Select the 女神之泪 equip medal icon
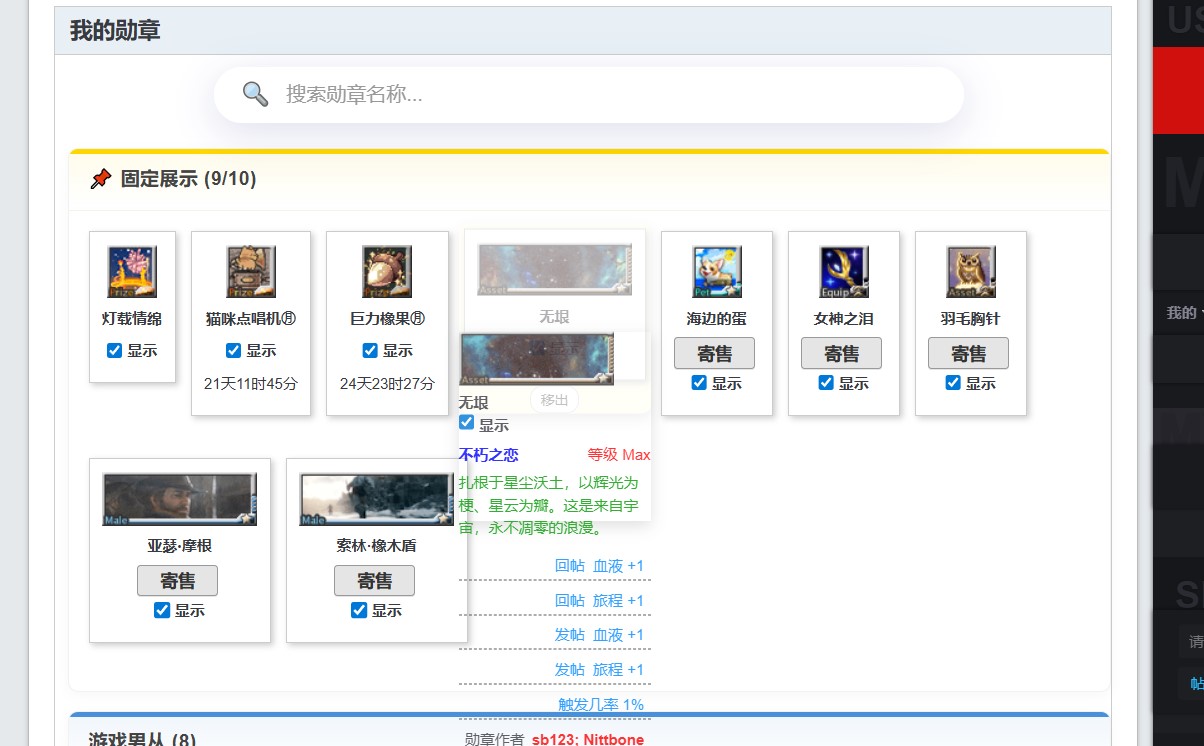 [x=844, y=272]
